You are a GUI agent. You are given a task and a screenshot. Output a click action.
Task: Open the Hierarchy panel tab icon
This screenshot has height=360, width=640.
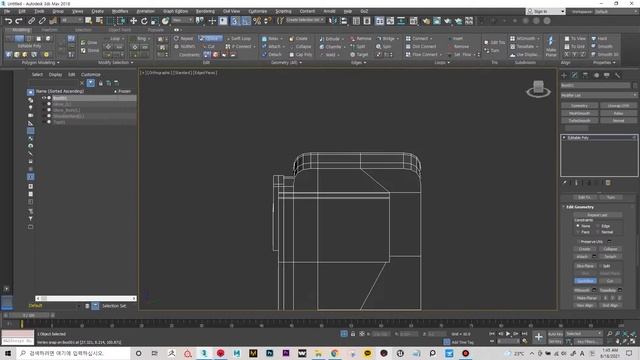[585, 75]
